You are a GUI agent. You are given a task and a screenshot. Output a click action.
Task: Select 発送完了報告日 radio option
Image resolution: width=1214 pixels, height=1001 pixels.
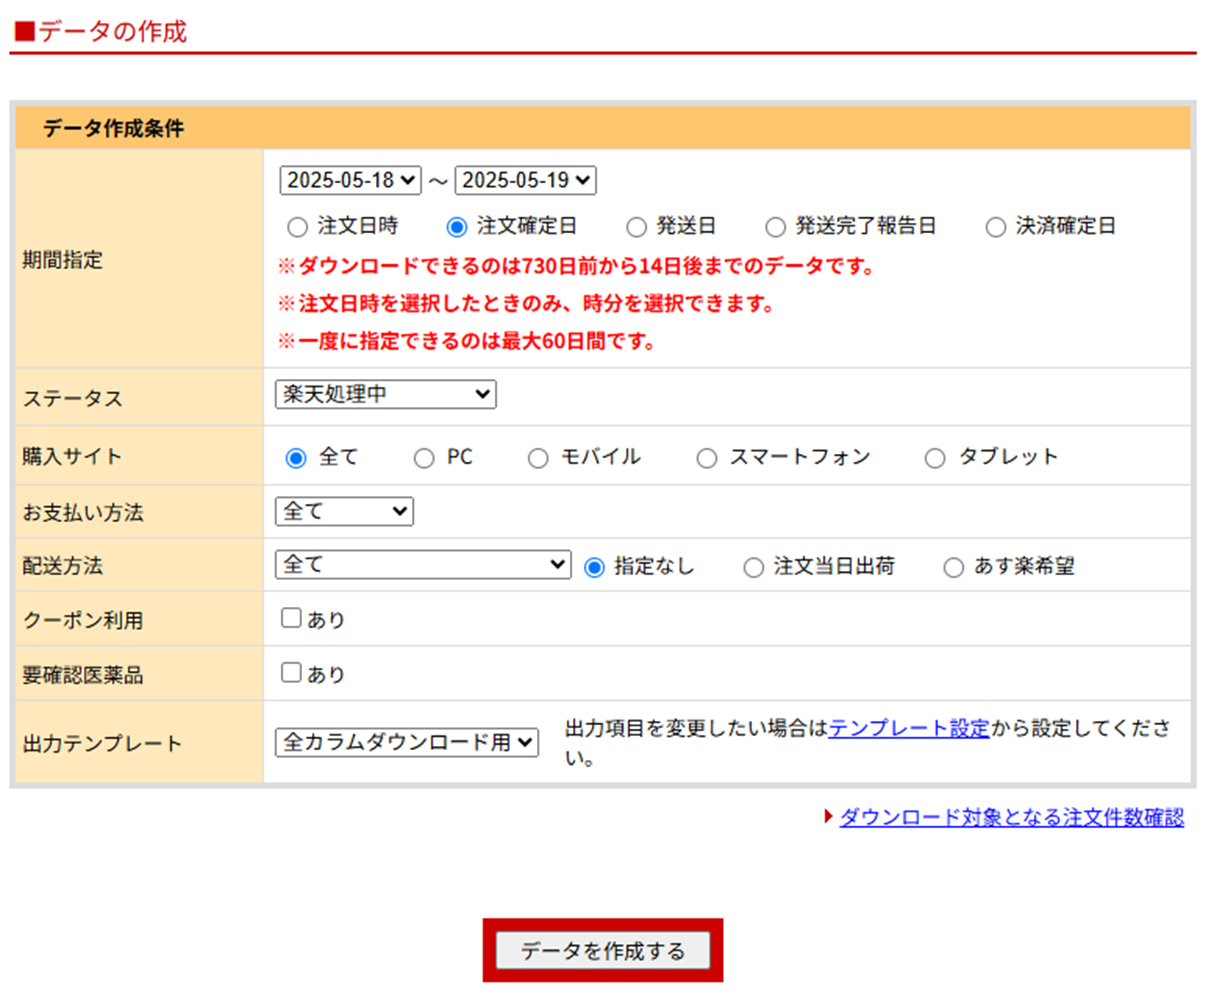click(775, 228)
